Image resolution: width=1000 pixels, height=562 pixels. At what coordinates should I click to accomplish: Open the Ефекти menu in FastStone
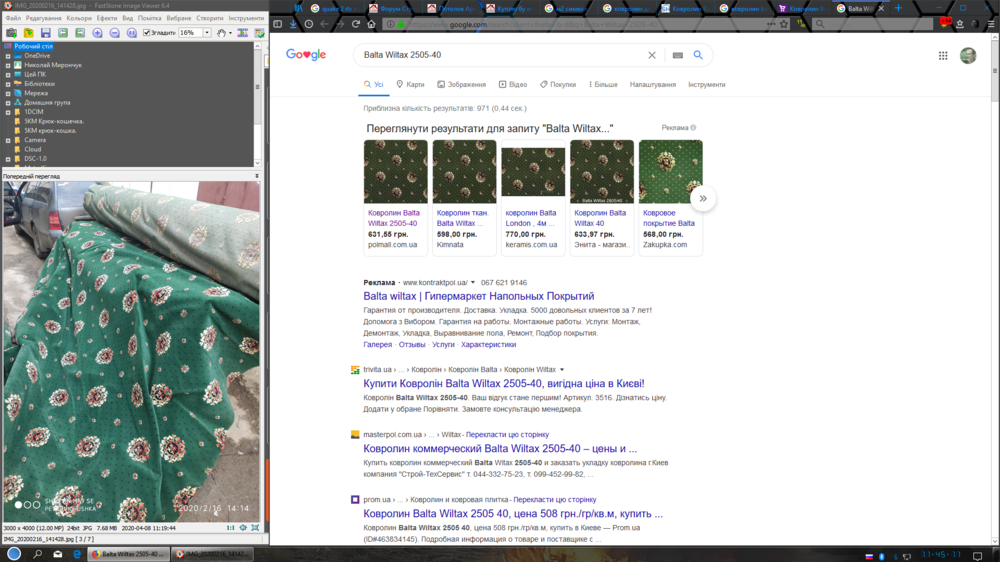click(x=107, y=18)
